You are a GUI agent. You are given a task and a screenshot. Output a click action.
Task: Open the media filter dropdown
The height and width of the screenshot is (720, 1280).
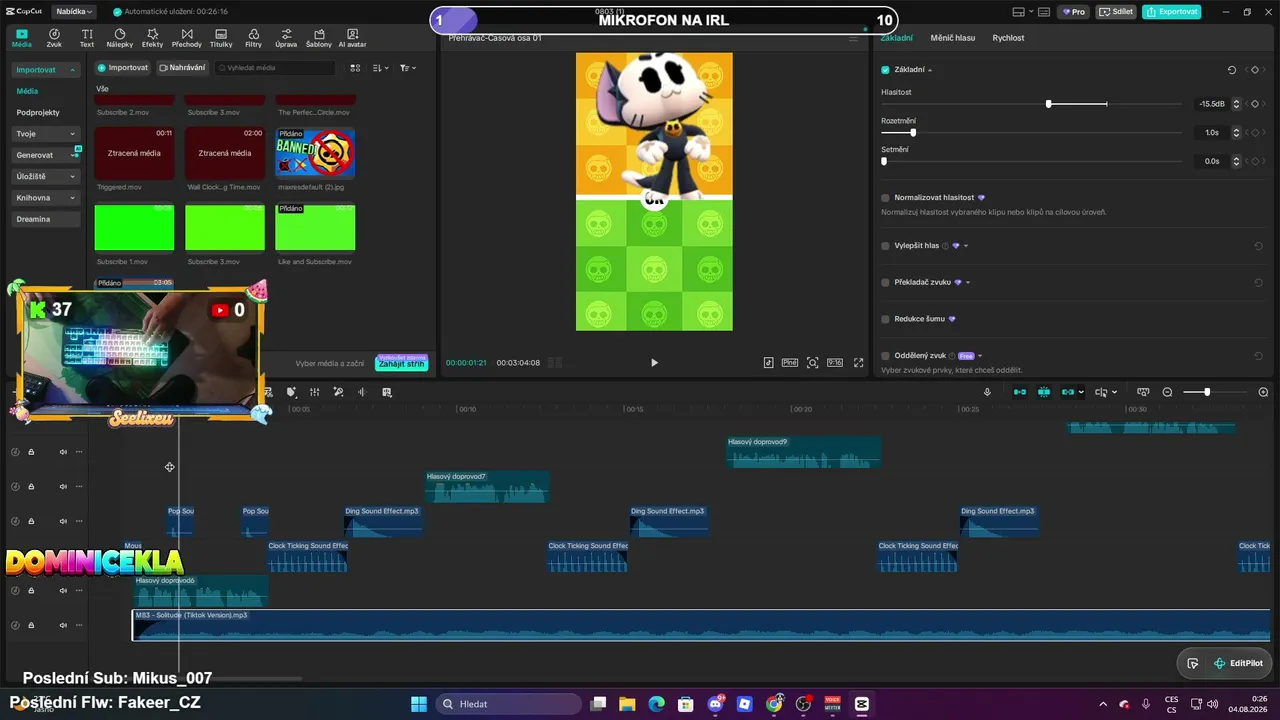click(408, 68)
